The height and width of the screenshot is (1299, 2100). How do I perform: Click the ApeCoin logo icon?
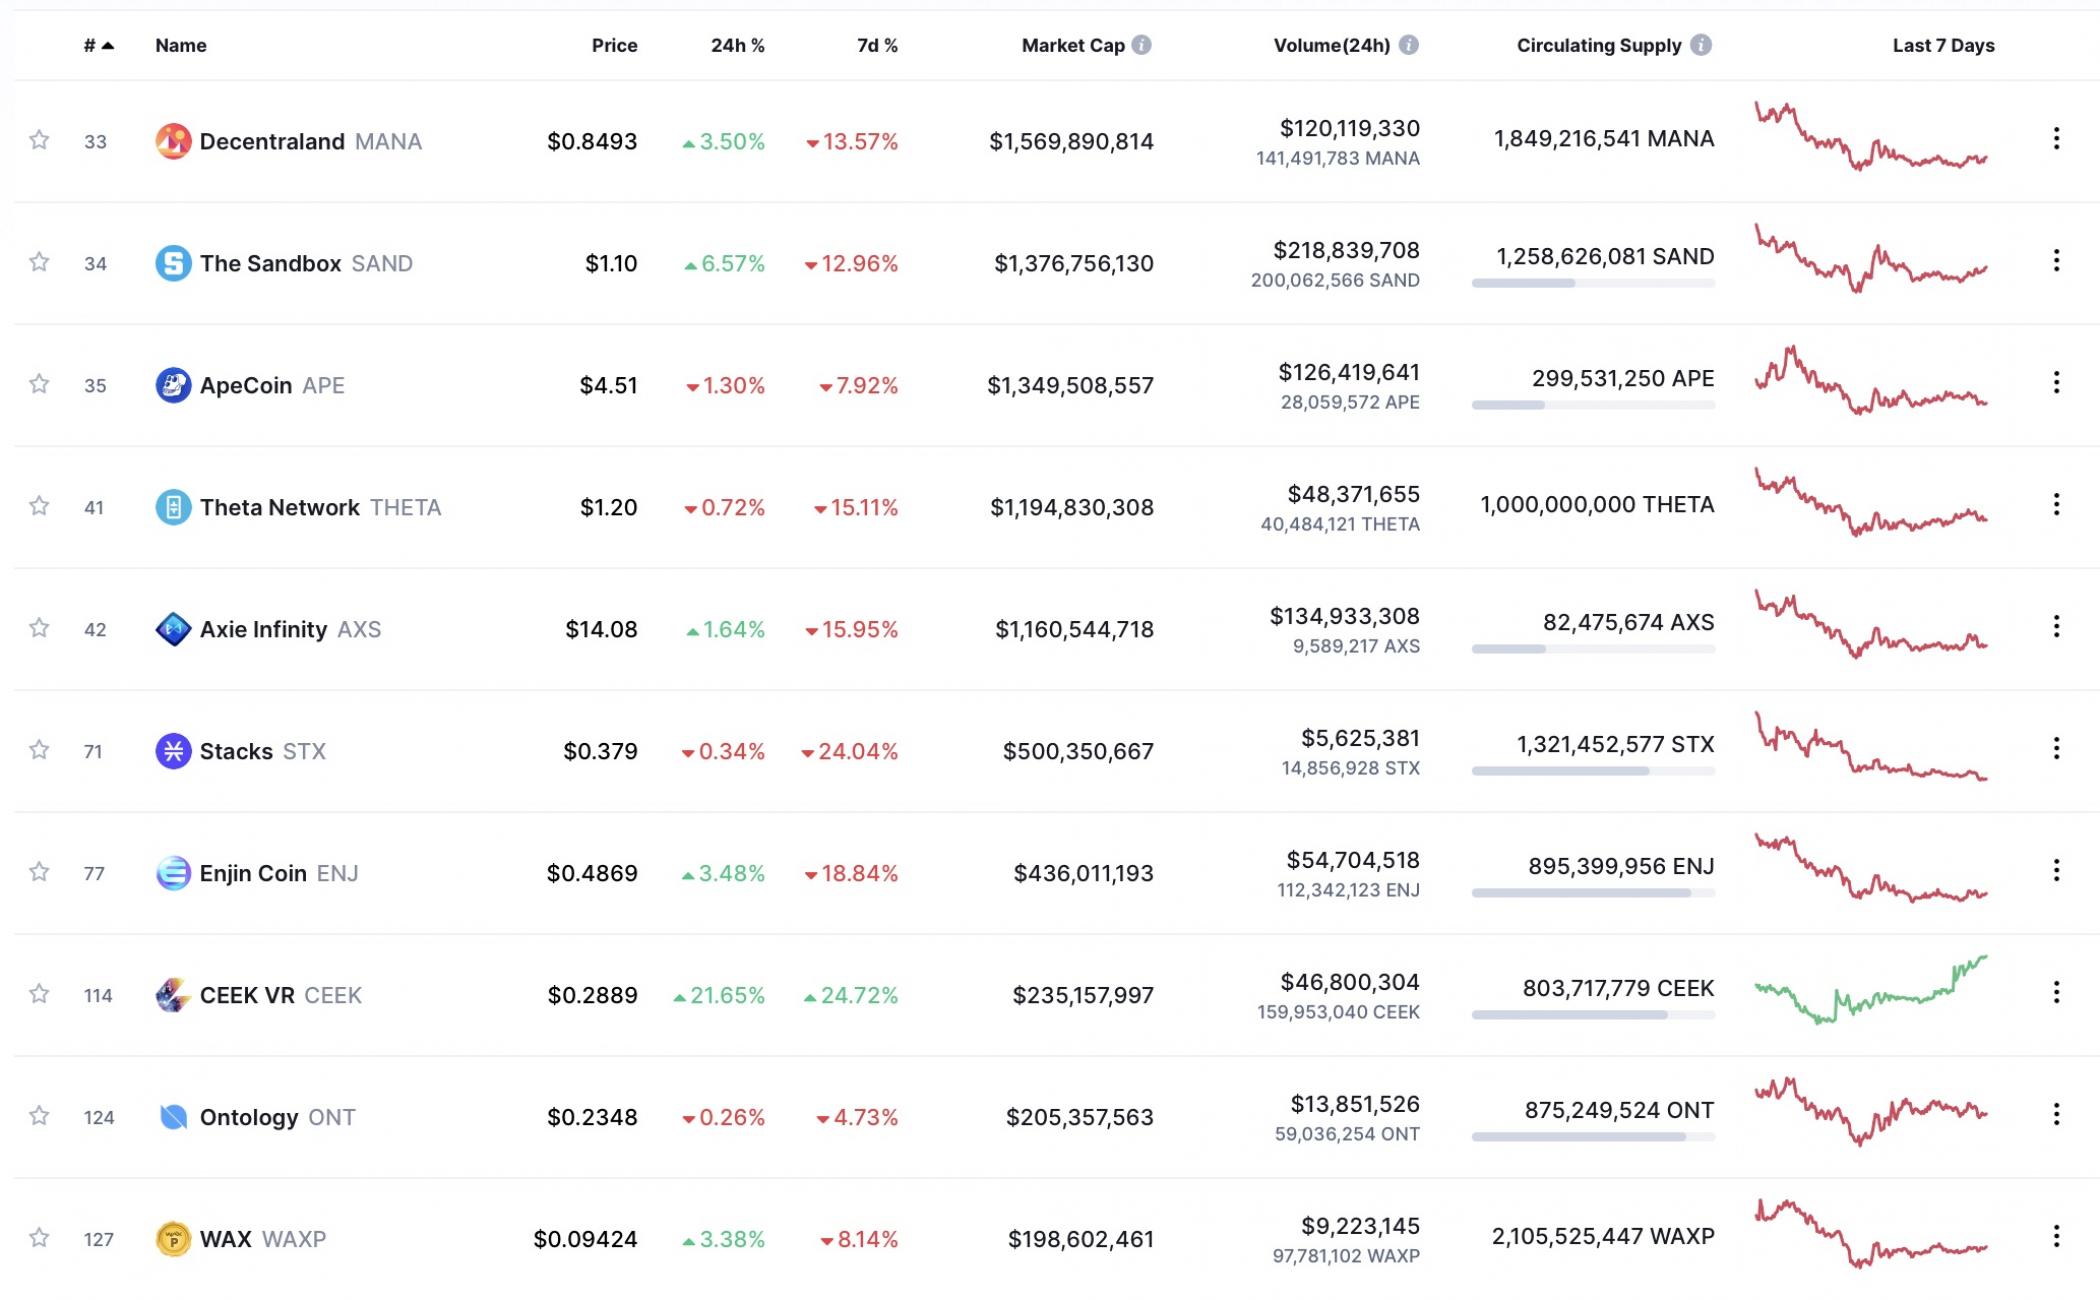173,385
